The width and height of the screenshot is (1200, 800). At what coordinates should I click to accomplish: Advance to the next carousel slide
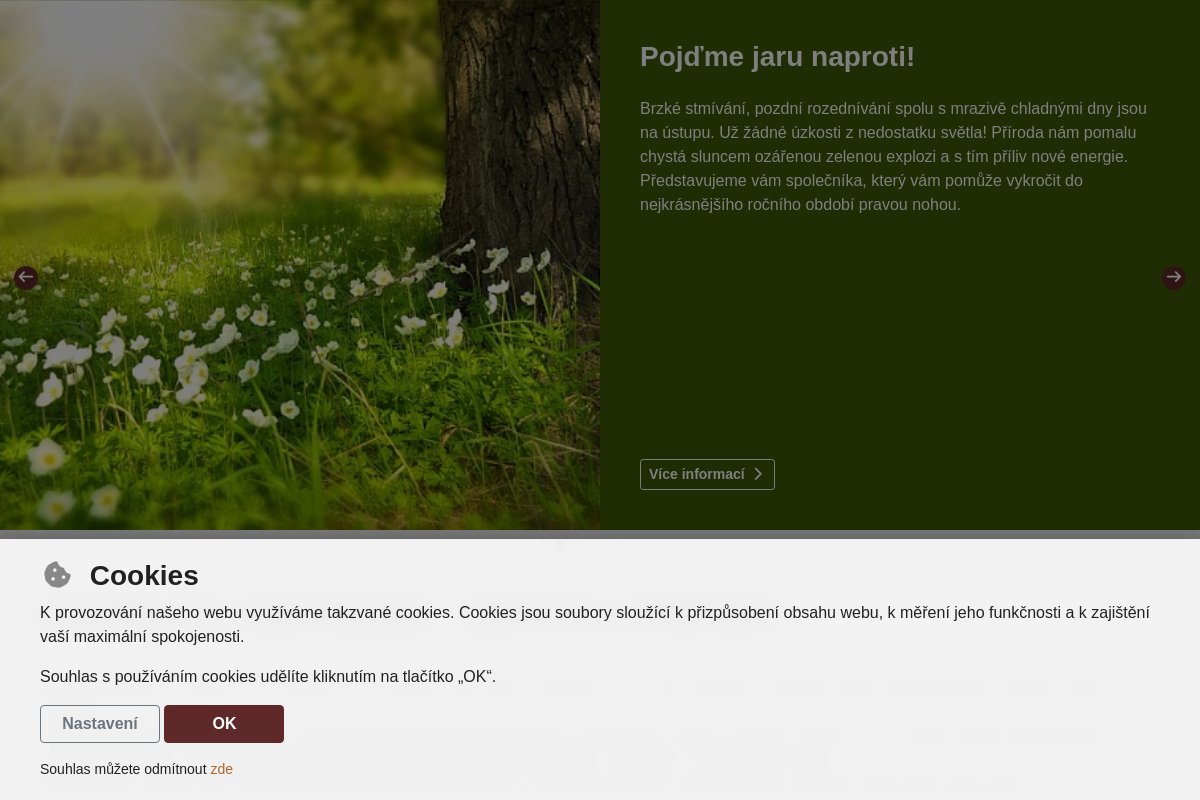click(x=1173, y=278)
